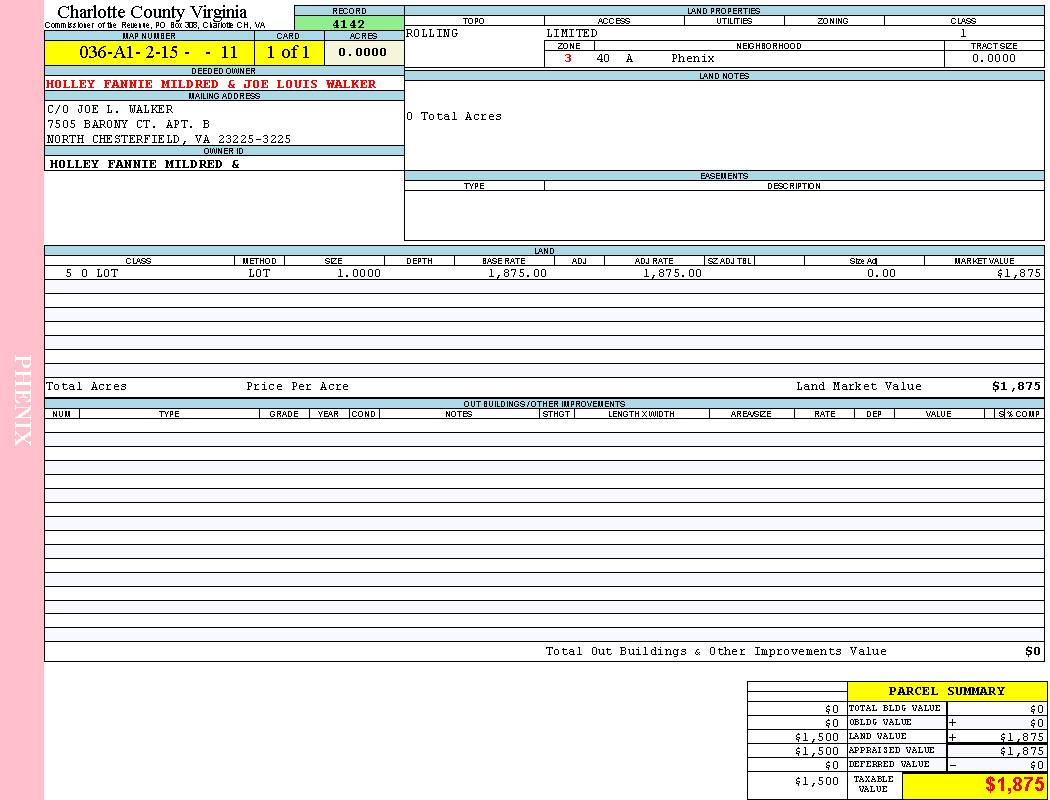Click the pink PHENIX side banner
1050x800 pixels.
coord(22,400)
